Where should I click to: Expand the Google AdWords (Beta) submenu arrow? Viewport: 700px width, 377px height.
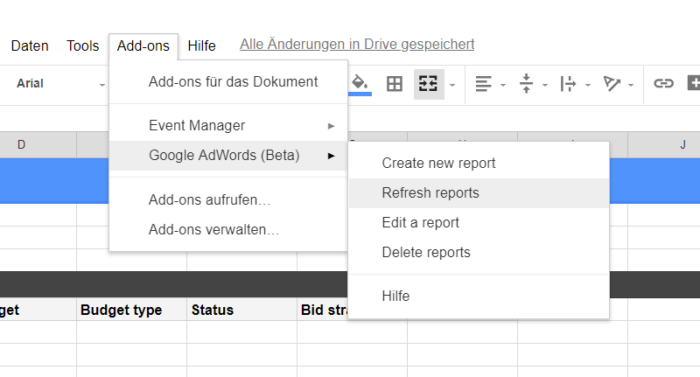(331, 155)
